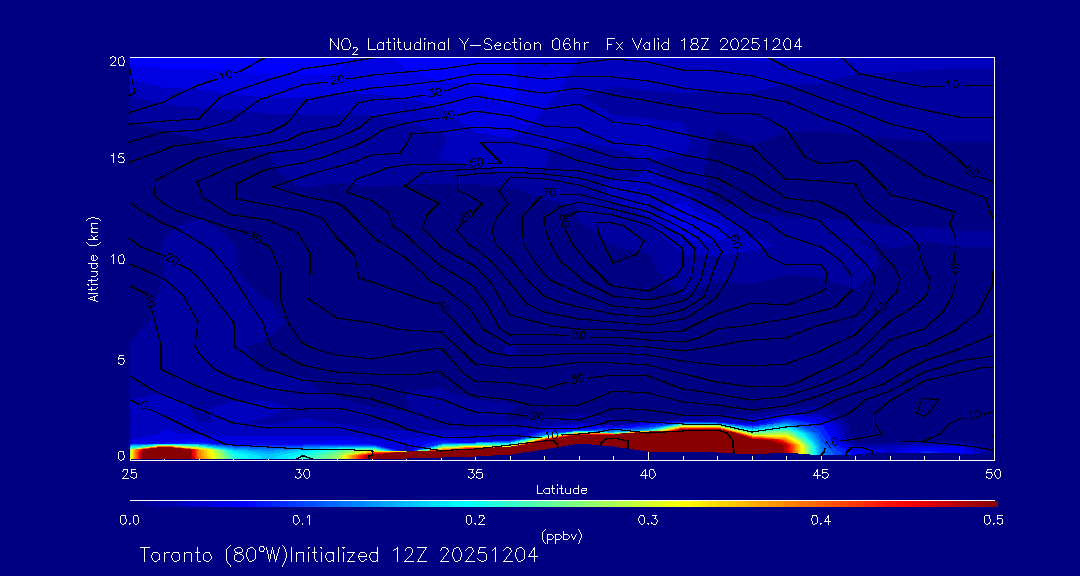Click the colorbar tick label "0.4"
Viewport: 1080px width, 576px height.
(821, 521)
